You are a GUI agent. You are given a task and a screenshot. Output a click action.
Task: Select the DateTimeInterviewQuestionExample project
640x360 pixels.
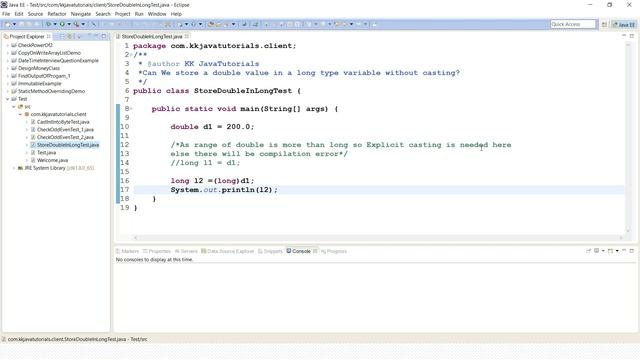point(58,60)
